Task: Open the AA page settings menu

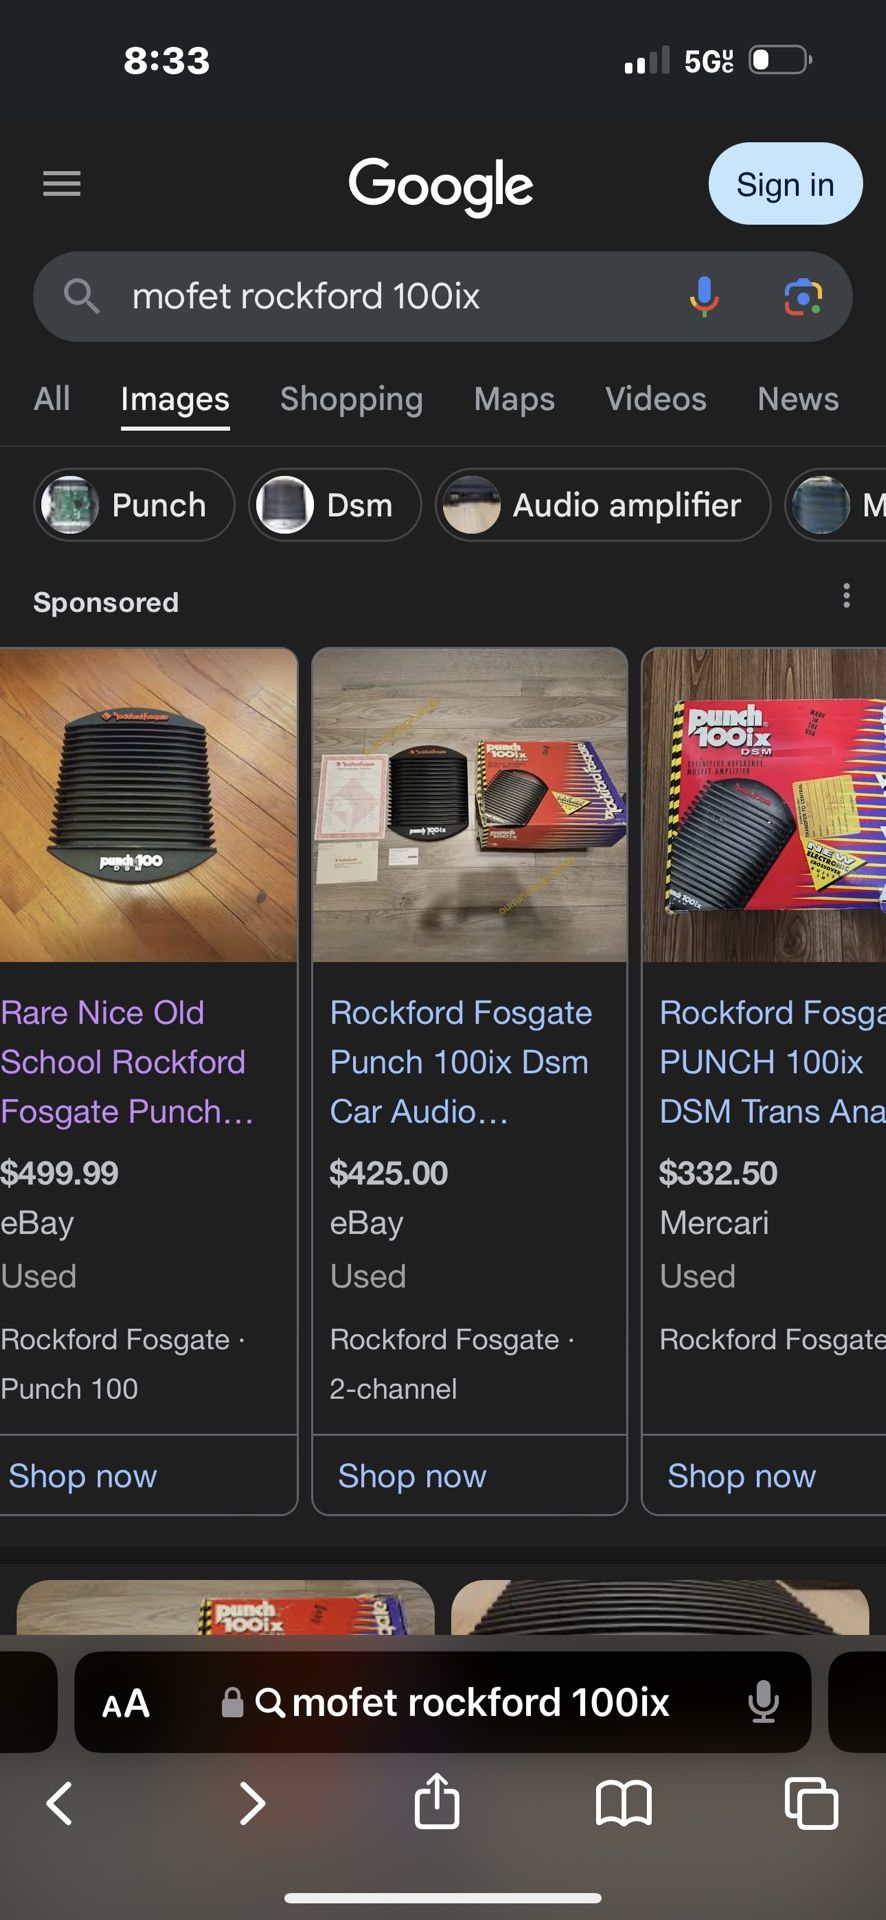Action: 126,1703
